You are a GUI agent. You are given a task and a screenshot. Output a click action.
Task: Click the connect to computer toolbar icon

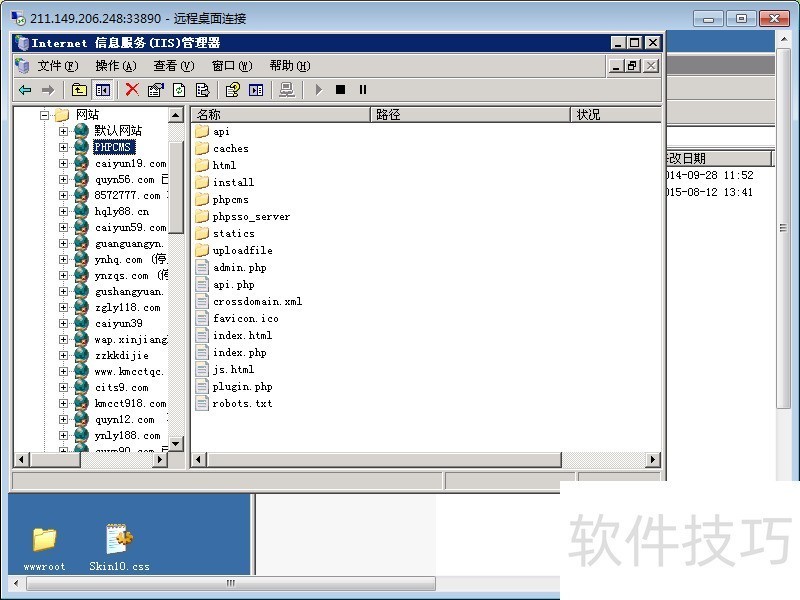pos(287,90)
